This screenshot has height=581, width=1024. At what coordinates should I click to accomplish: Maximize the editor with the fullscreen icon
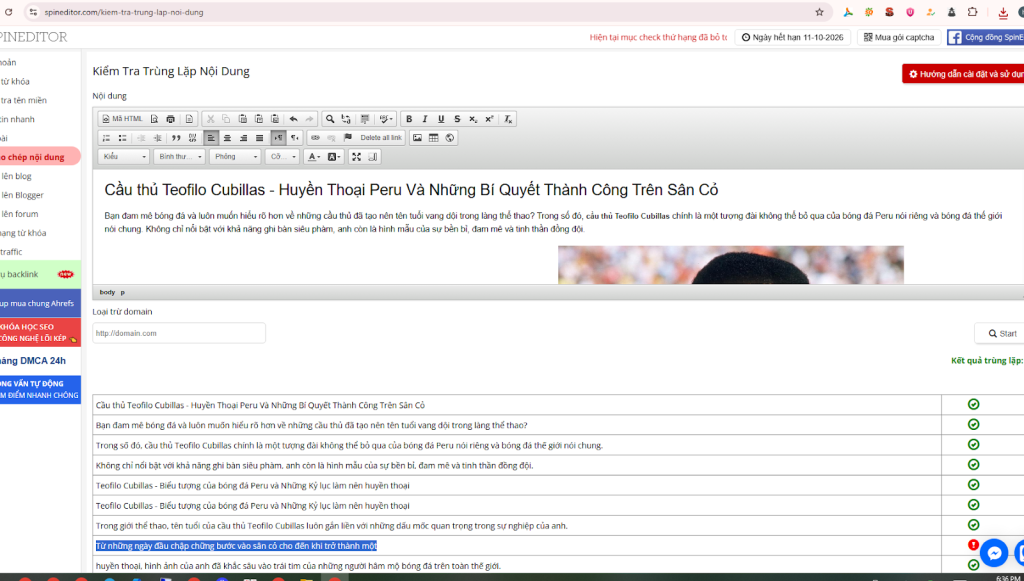(x=356, y=157)
